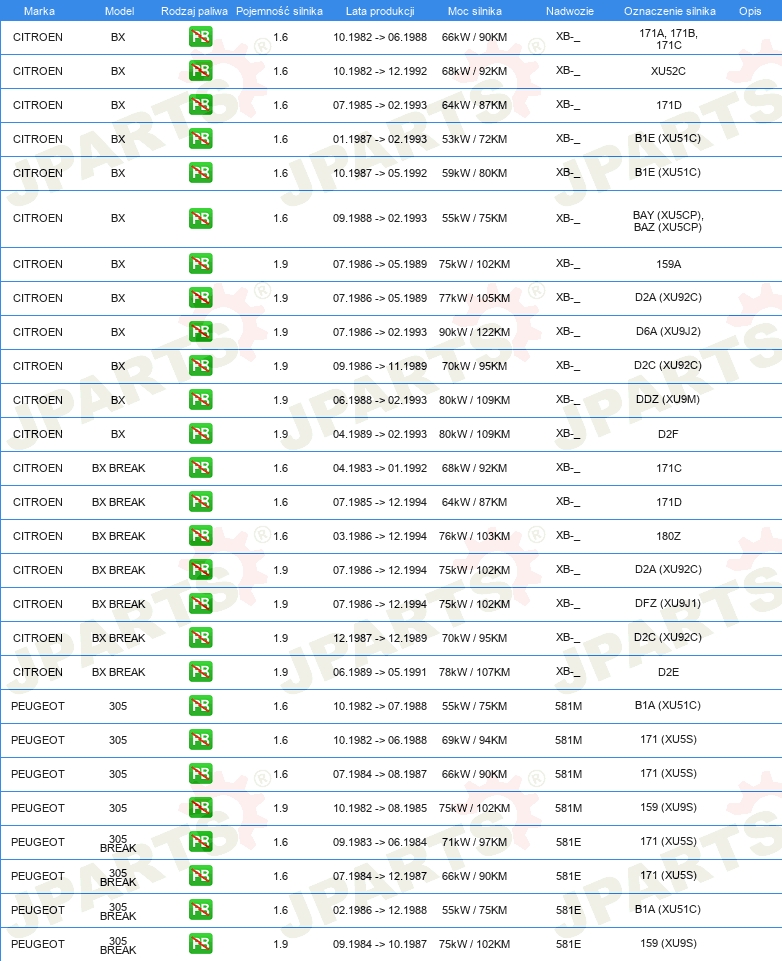Click fuel icon in 71kW / 97KM row
The width and height of the screenshot is (782, 961).
click(200, 842)
